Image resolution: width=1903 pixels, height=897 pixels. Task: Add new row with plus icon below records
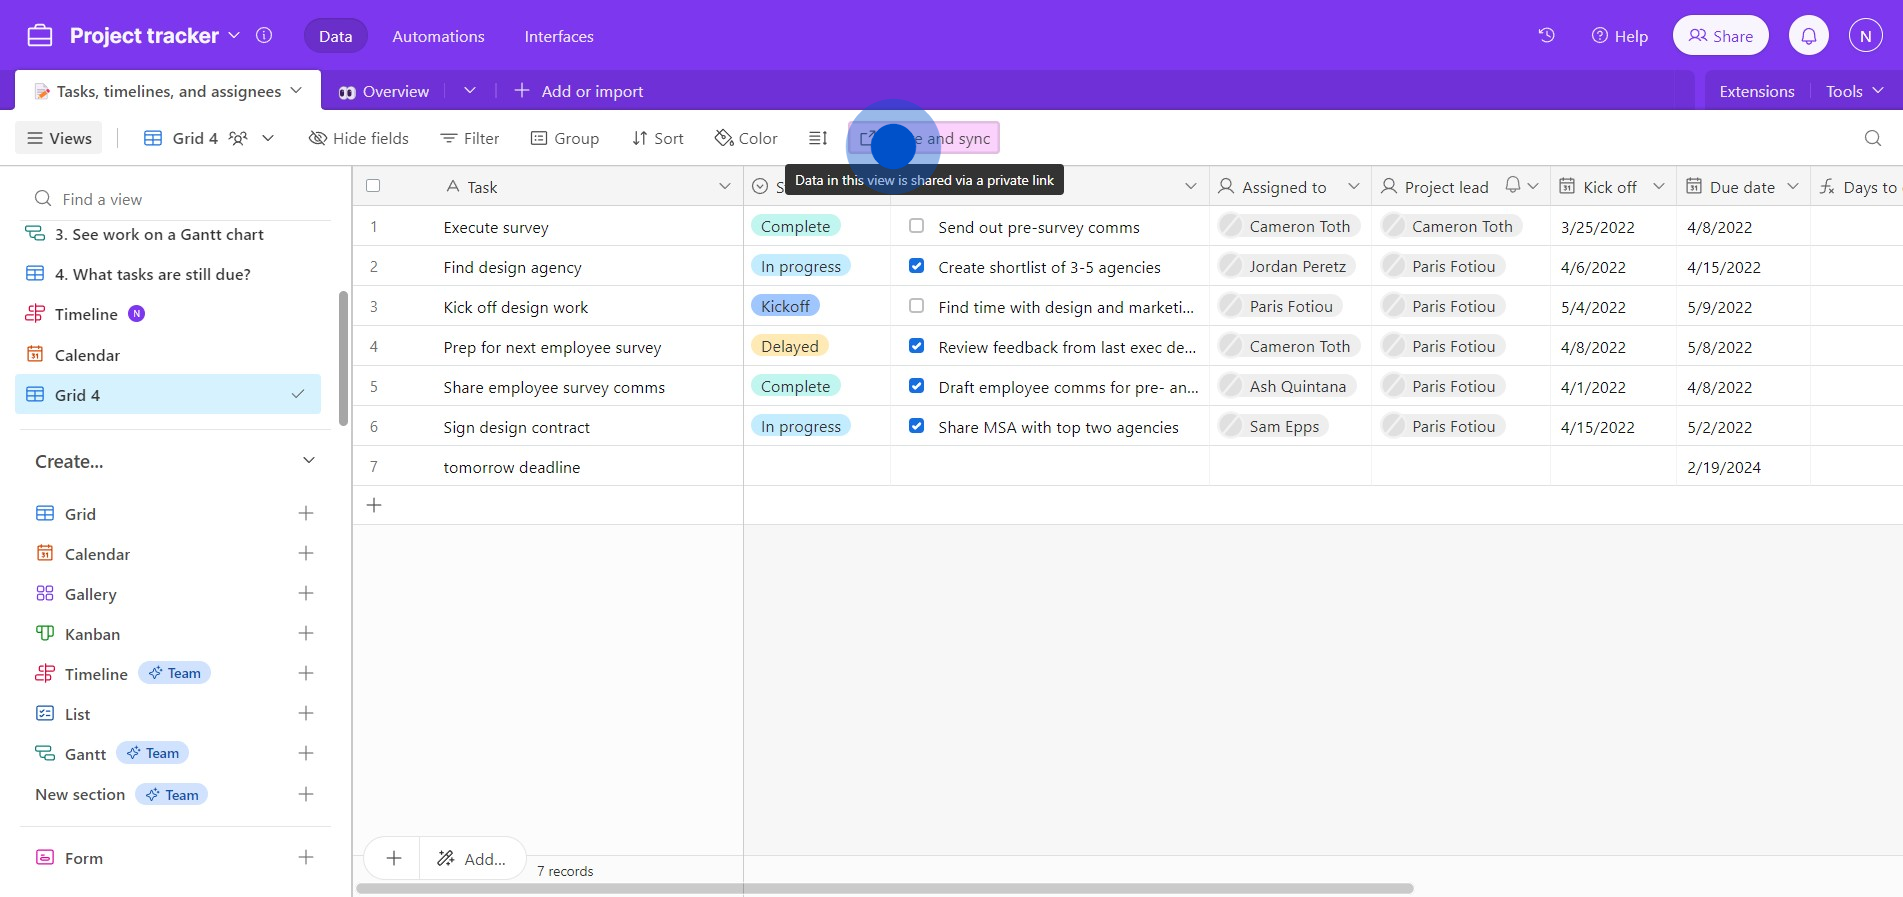point(374,505)
